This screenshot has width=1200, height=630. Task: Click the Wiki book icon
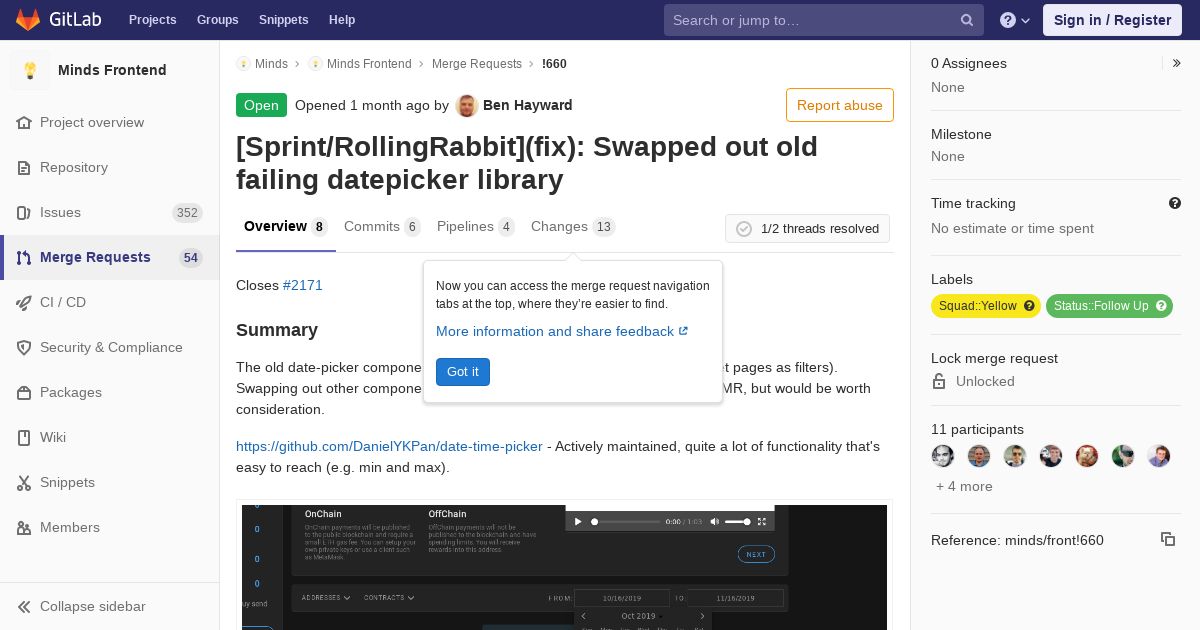point(24,438)
